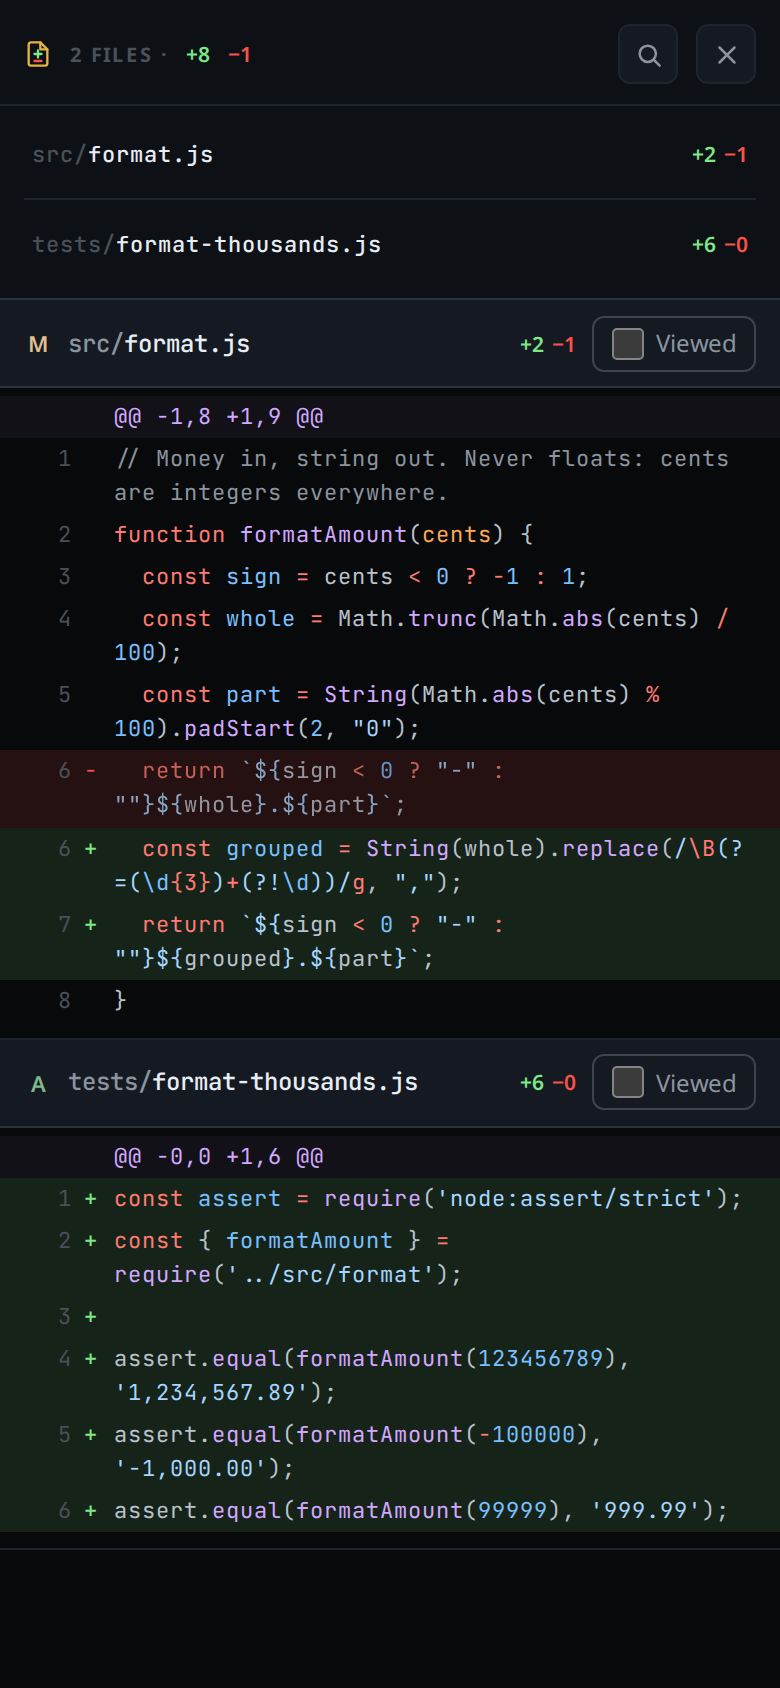Image resolution: width=780 pixels, height=1688 pixels.
Task: Click +6 -0 stat in tests file list row
Action: click(720, 245)
